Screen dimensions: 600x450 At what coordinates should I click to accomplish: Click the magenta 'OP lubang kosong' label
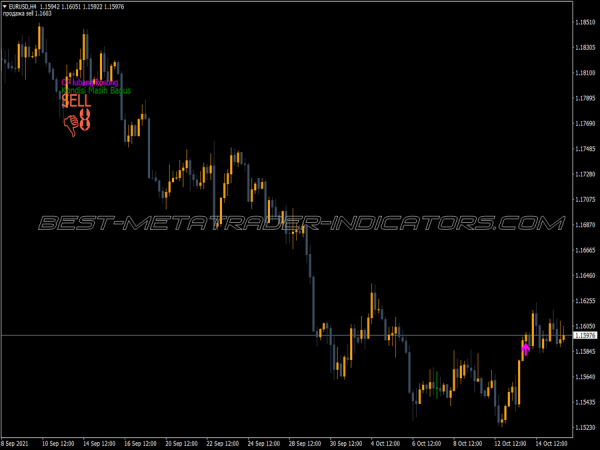(90, 82)
